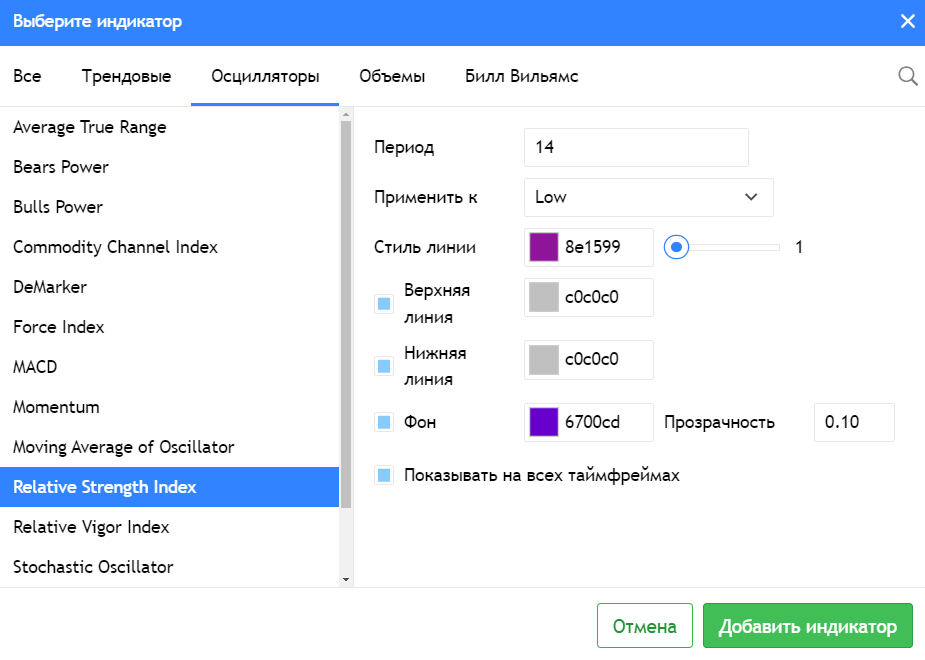Open the purple line style color swatch
The width and height of the screenshot is (925, 660).
[543, 247]
